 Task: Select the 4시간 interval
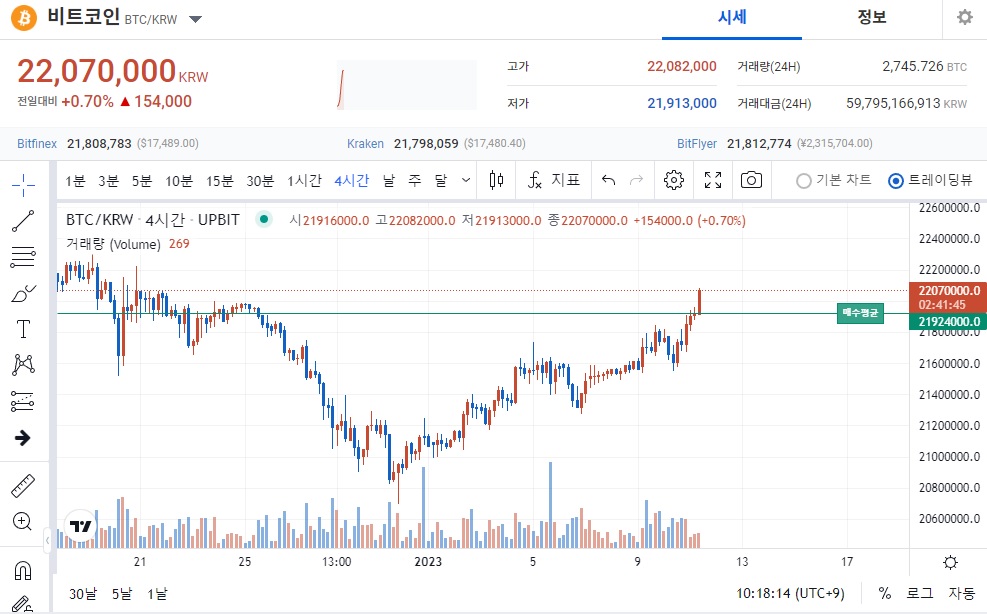351,181
